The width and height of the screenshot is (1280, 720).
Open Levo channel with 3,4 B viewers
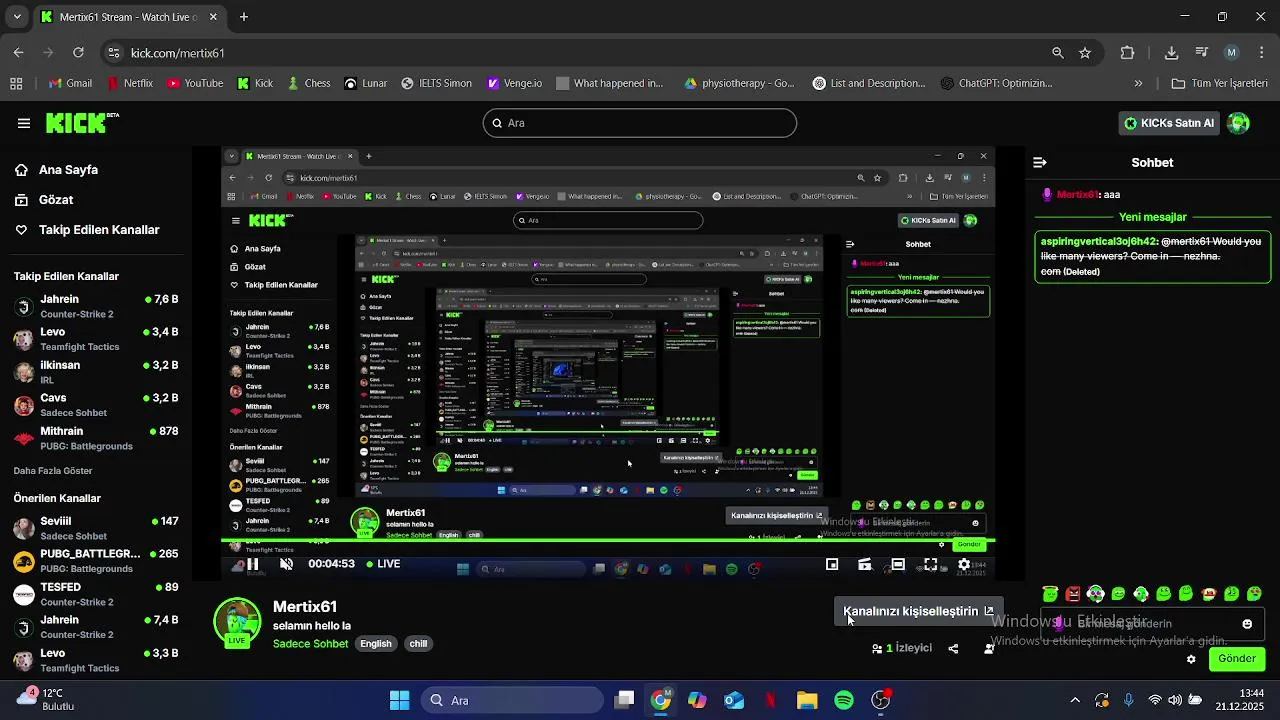coord(96,339)
